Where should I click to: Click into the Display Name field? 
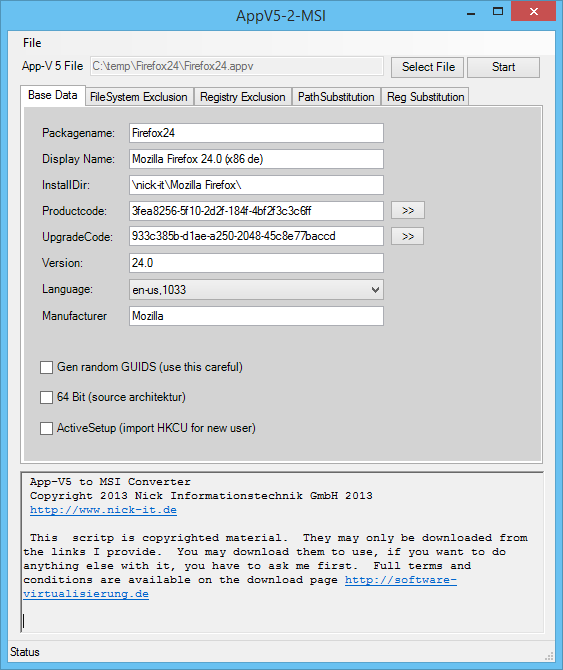pyautogui.click(x=256, y=159)
